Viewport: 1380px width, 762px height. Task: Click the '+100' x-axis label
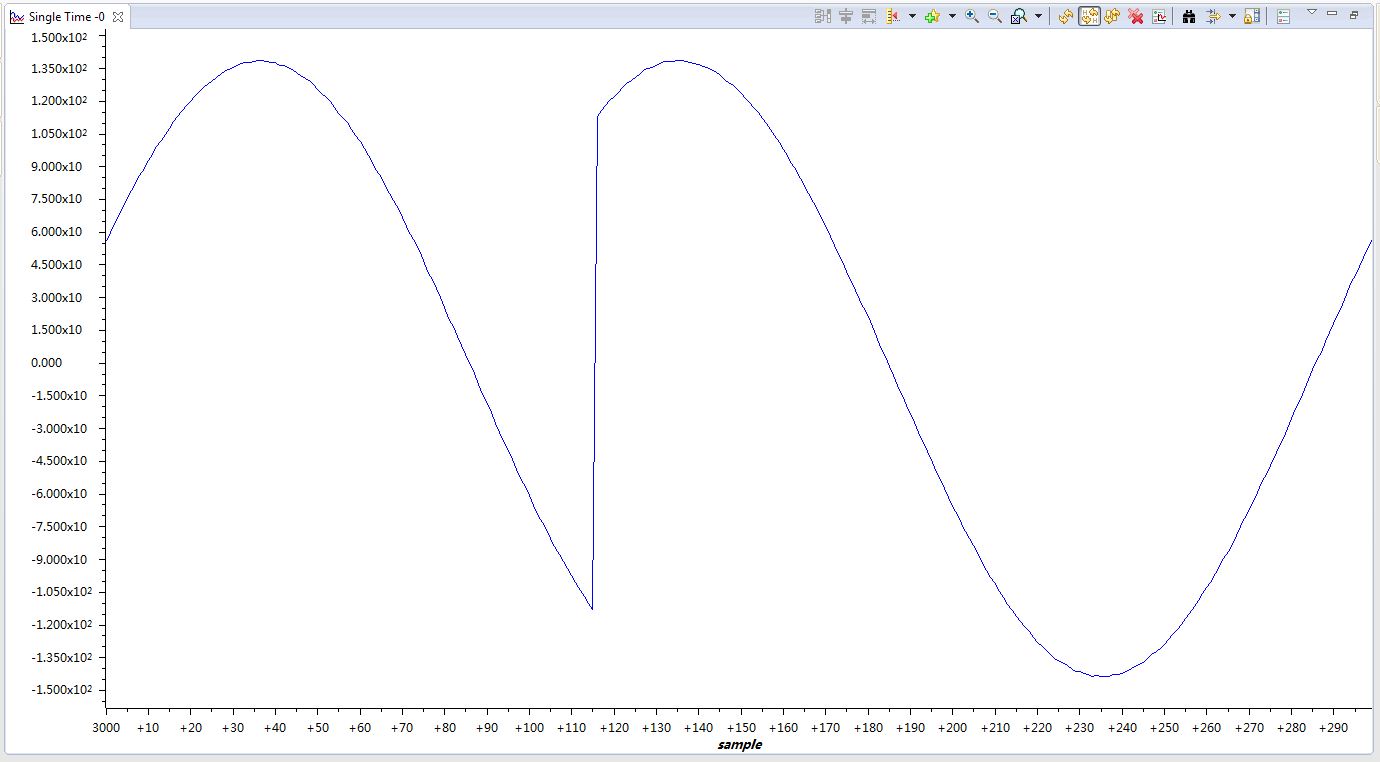point(529,728)
